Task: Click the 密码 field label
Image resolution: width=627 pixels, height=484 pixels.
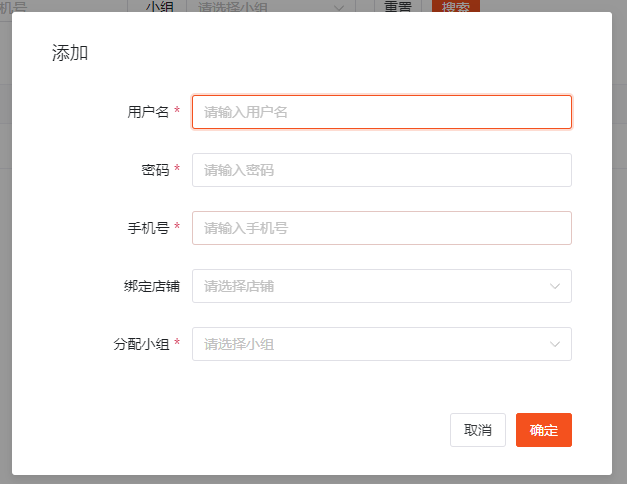Action: pyautogui.click(x=155, y=170)
